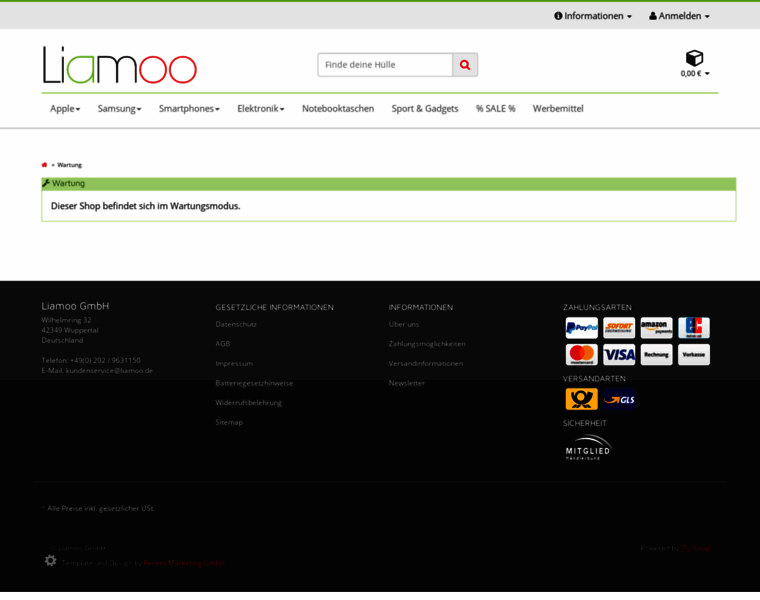Click the red search magnifier button
The image size is (760, 600).
[465, 64]
